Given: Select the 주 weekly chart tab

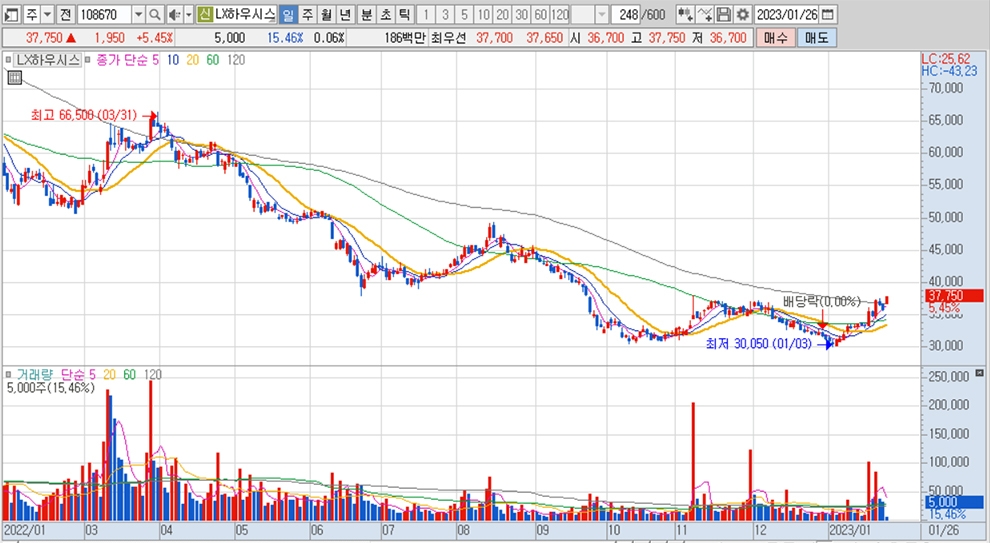Looking at the screenshot, I should pyautogui.click(x=307, y=14).
